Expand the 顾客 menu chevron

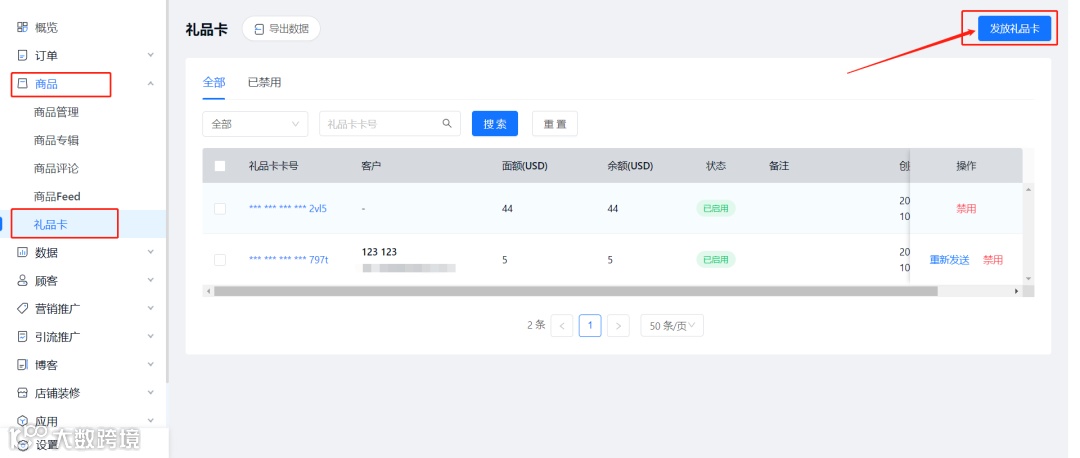coord(151,280)
